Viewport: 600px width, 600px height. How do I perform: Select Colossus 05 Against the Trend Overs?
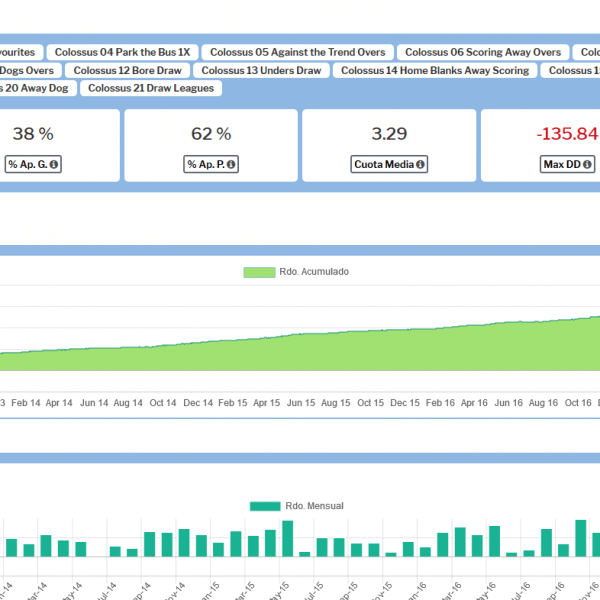pyautogui.click(x=297, y=52)
